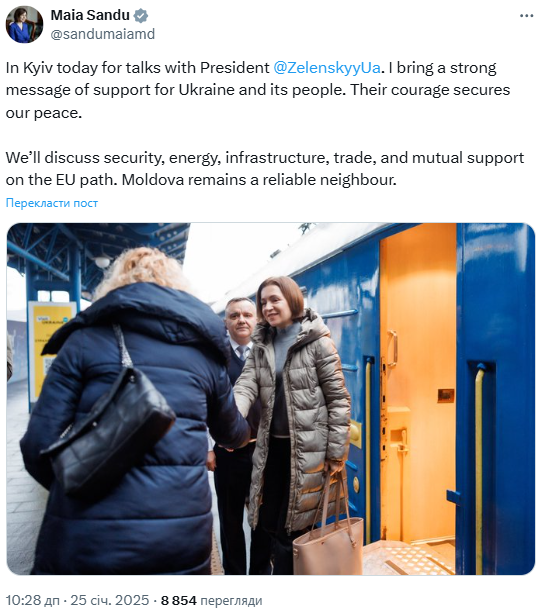Open Maia Sandu's profile avatar
Image resolution: width=547 pixels, height=616 pixels.
pyautogui.click(x=24, y=24)
